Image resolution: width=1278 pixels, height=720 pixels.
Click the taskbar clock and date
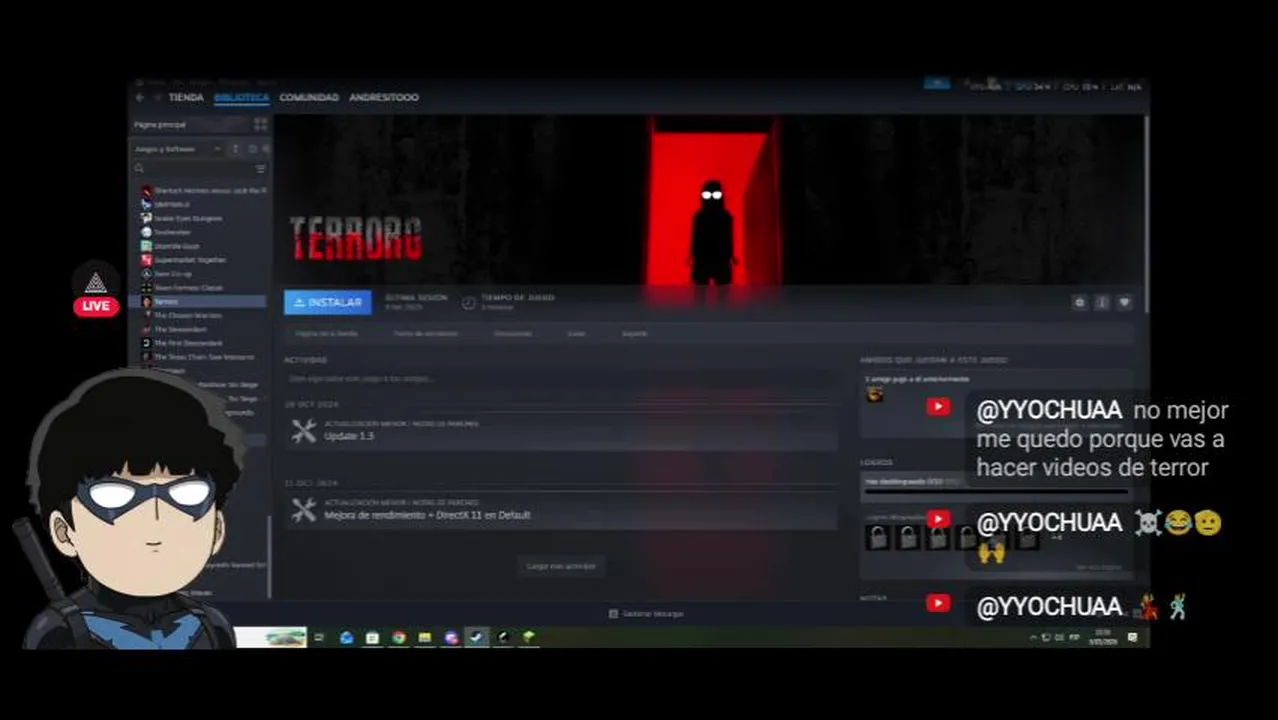pyautogui.click(x=1102, y=637)
